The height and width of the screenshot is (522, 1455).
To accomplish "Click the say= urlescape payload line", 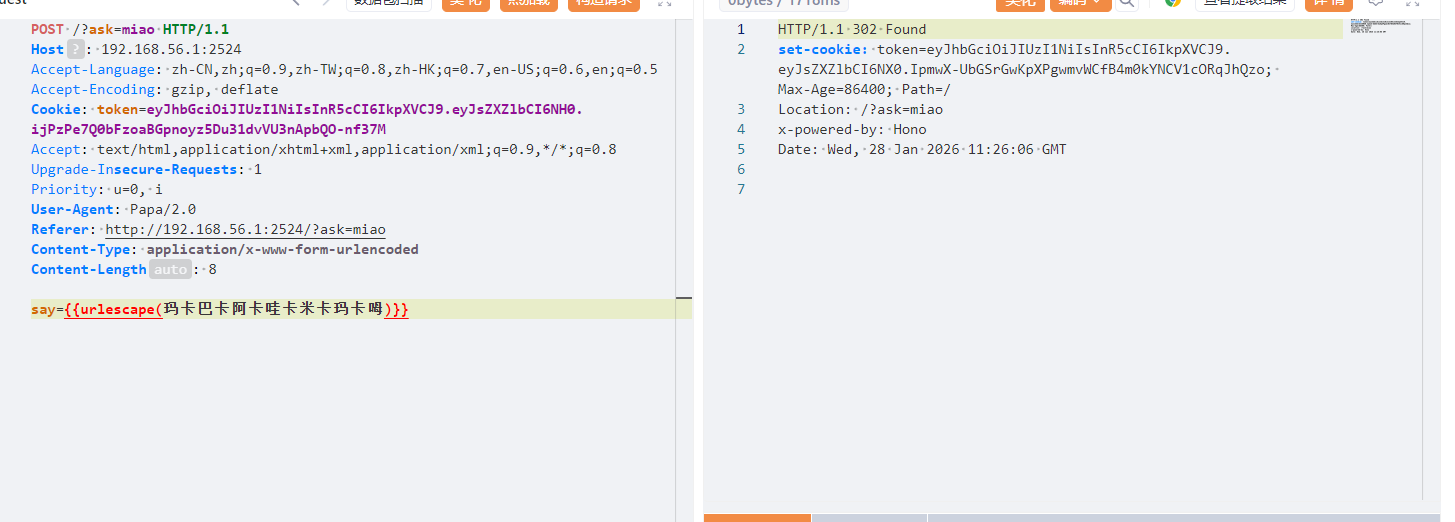I will tap(220, 310).
